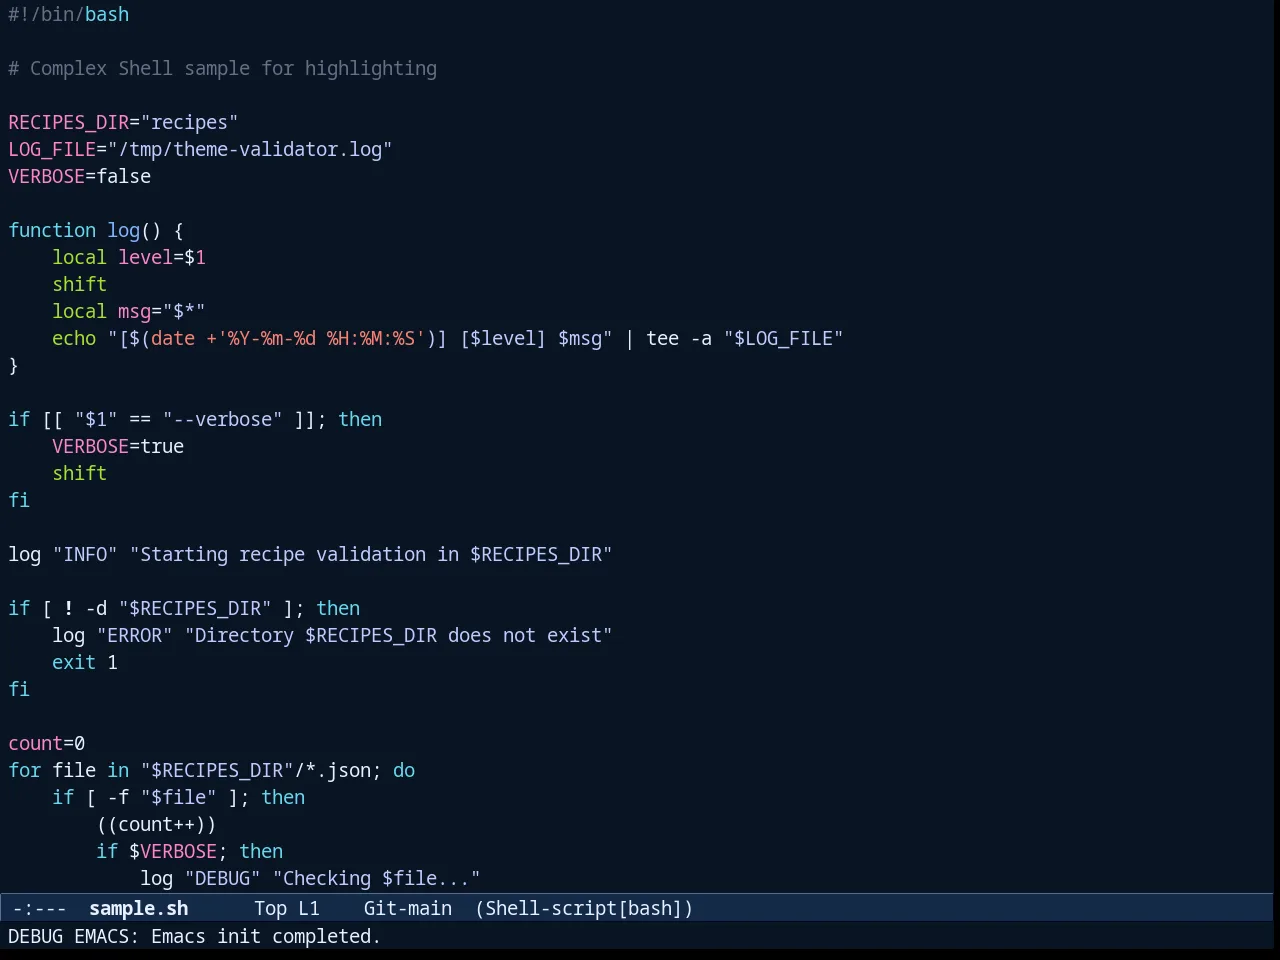Click the Git-main version control indicator

click(x=407, y=908)
